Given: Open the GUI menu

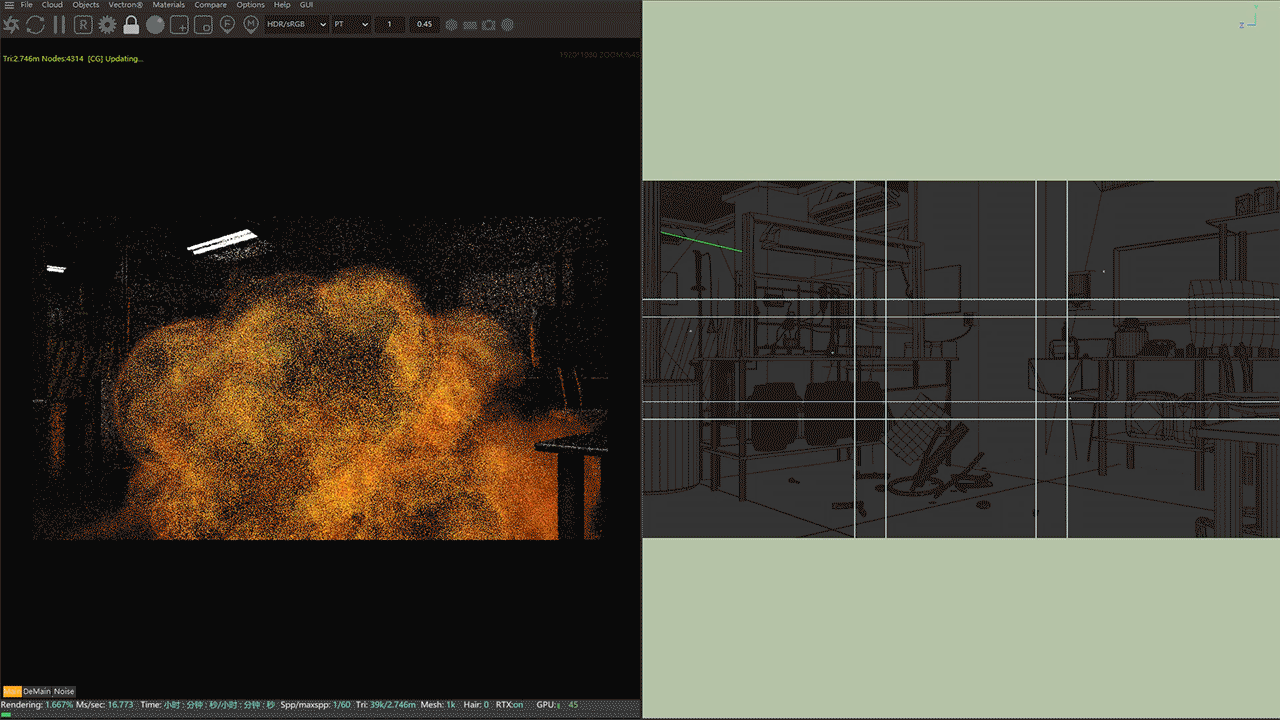Looking at the screenshot, I should pos(307,5).
